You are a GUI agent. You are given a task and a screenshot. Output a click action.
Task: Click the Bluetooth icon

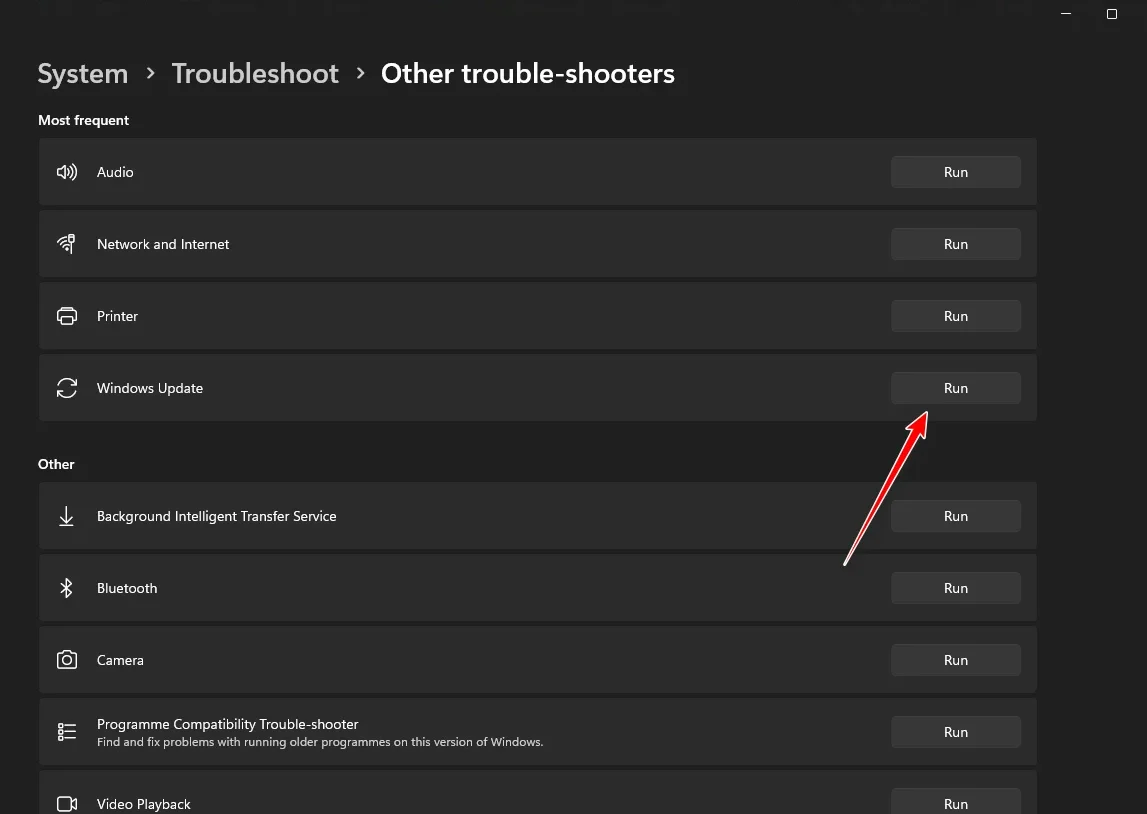coord(67,588)
